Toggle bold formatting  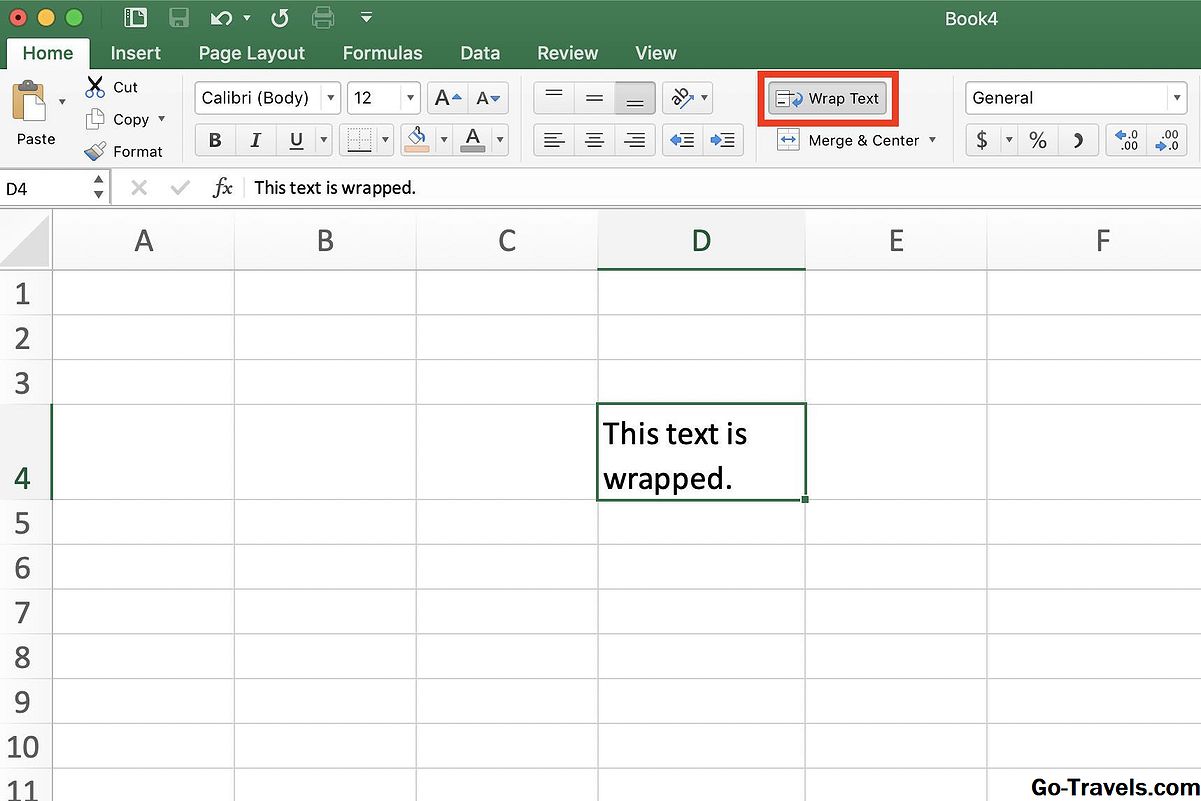point(214,140)
